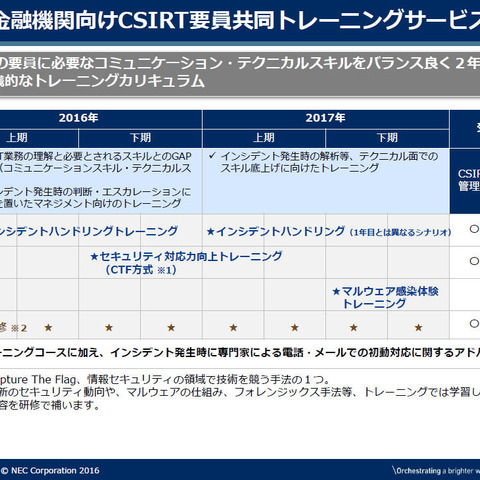Click the ★インシデントハンドリング 2017 entry
This screenshot has height=480, width=480.
[275, 231]
